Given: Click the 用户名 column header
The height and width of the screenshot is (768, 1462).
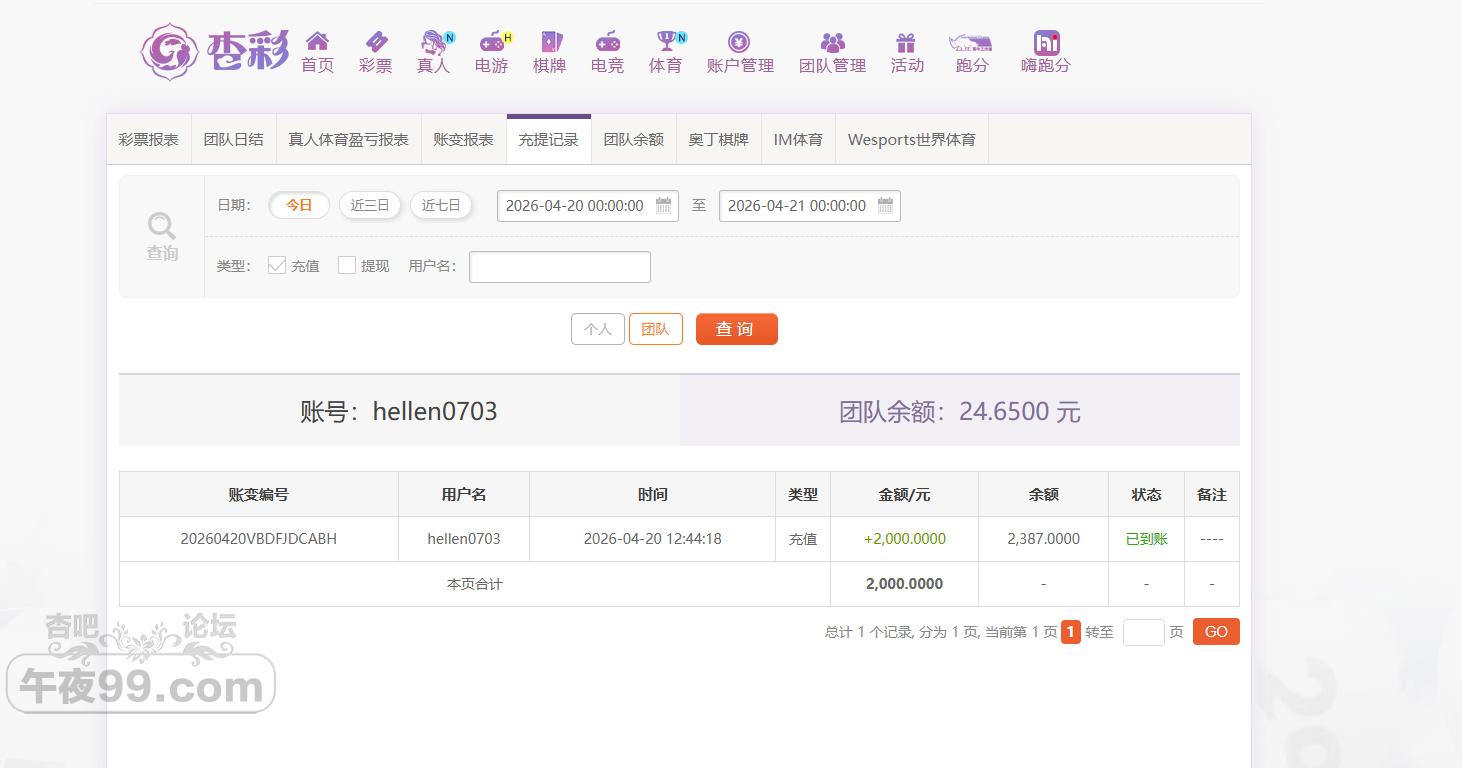Looking at the screenshot, I should click(x=464, y=494).
